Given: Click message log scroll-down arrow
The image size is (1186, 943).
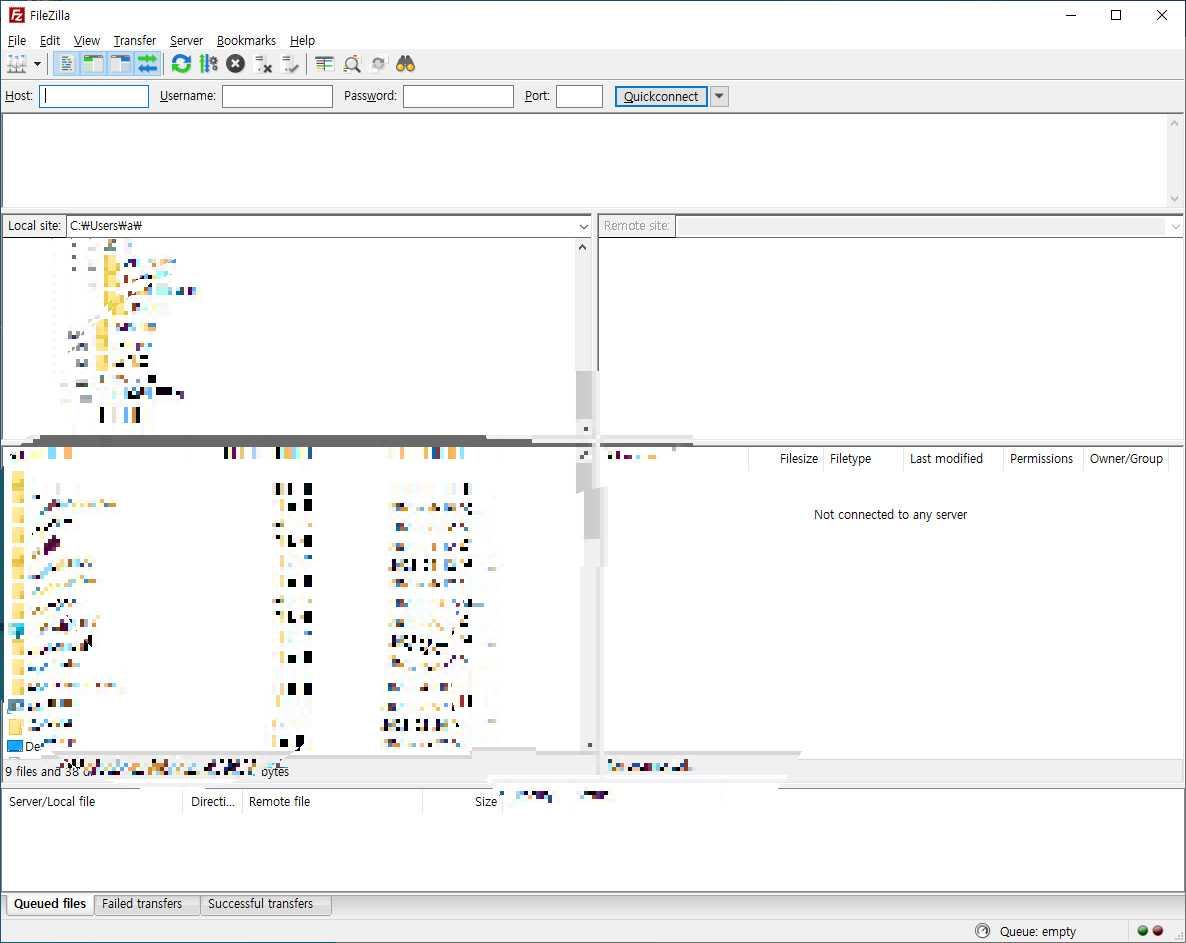Looking at the screenshot, I should pyautogui.click(x=1175, y=199).
